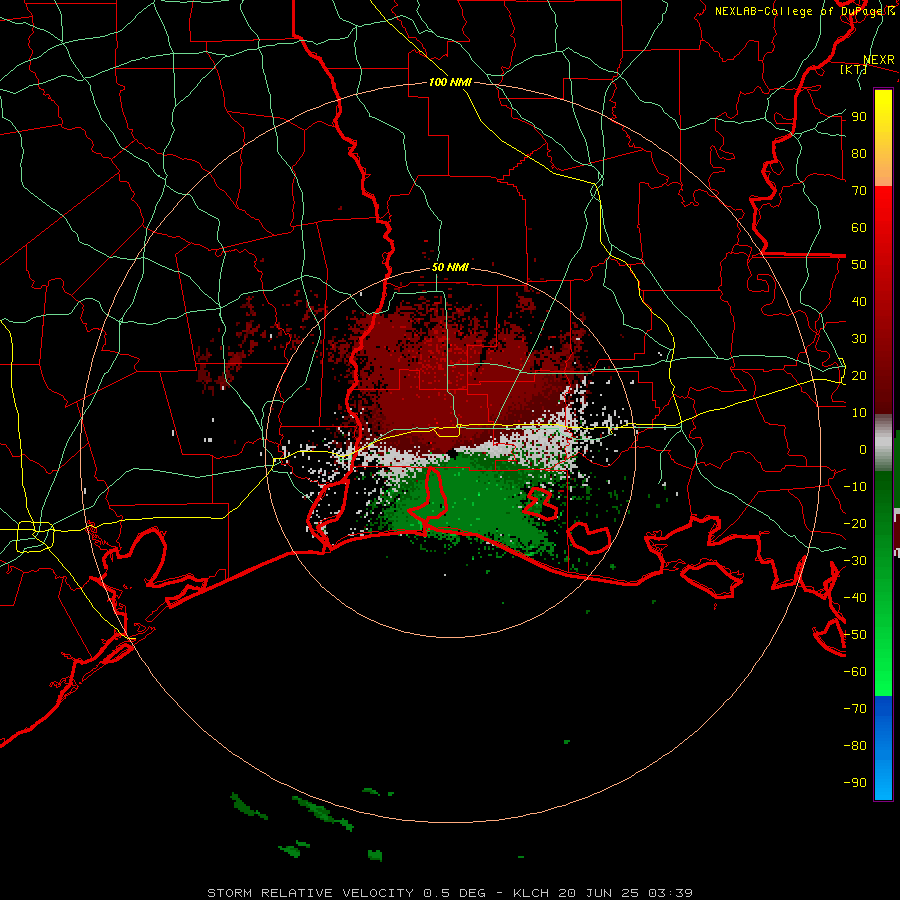Click the 60 value on the velocity scale

[x=859, y=228]
